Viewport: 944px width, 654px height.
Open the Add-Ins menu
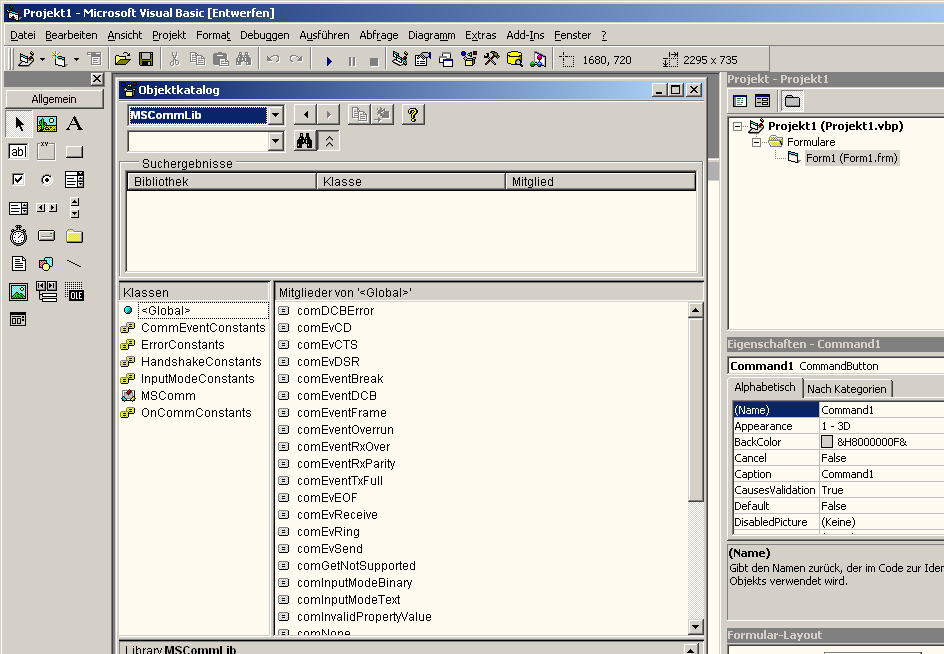[525, 35]
